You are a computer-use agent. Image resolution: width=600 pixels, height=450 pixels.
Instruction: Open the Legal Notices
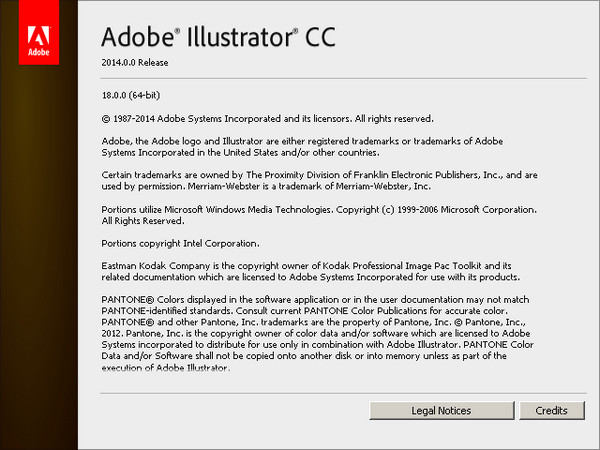click(x=441, y=411)
